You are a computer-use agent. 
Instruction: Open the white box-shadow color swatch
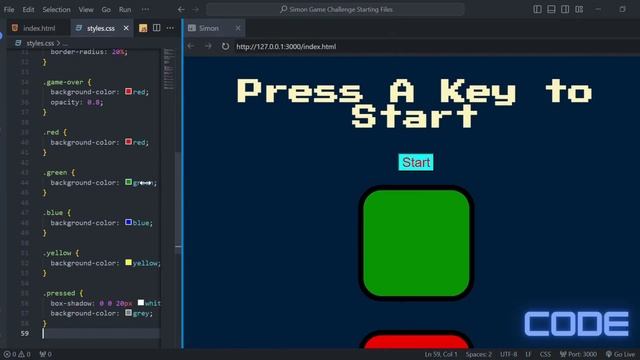click(x=141, y=302)
